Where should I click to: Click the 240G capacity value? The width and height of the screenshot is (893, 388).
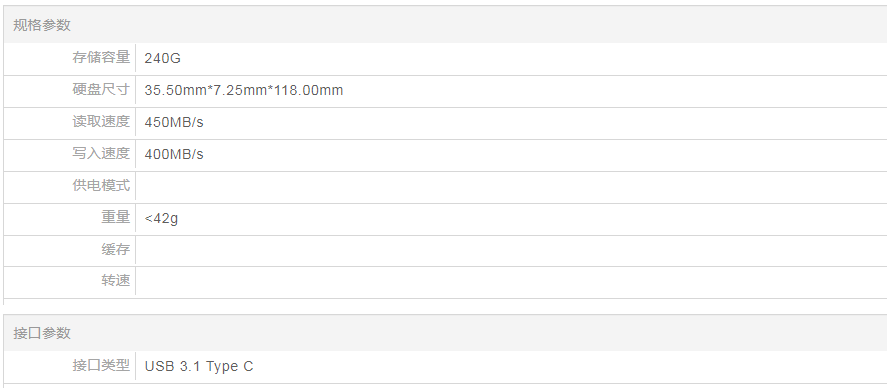[162, 58]
